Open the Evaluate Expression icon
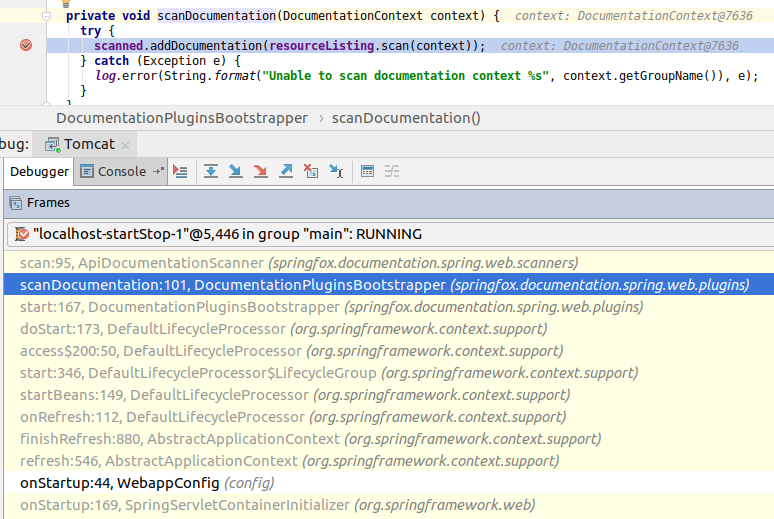Viewport: 774px width, 519px height. click(x=367, y=171)
